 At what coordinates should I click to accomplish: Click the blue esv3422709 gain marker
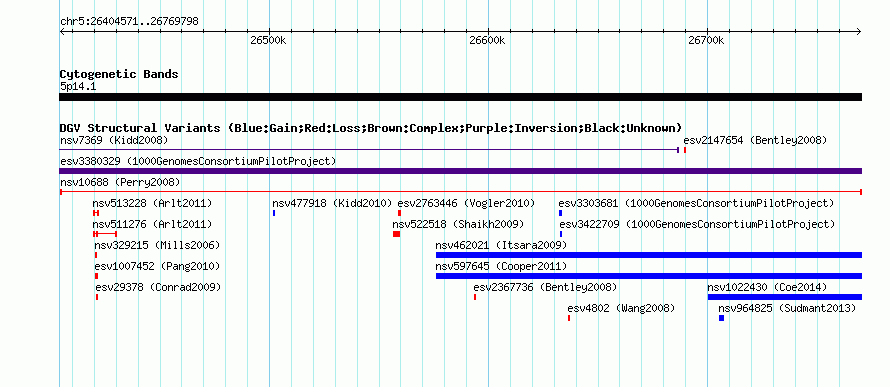tap(561, 234)
